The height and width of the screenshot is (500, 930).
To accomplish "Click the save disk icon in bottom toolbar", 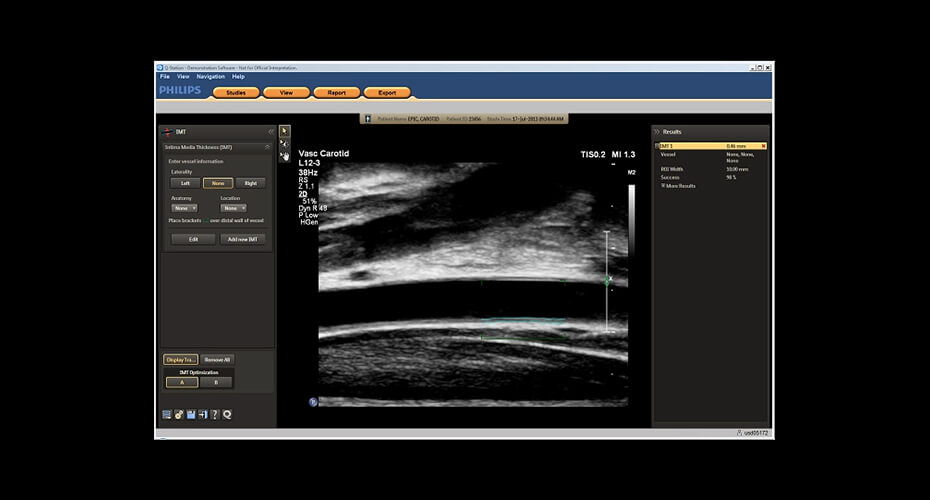I will coord(191,414).
